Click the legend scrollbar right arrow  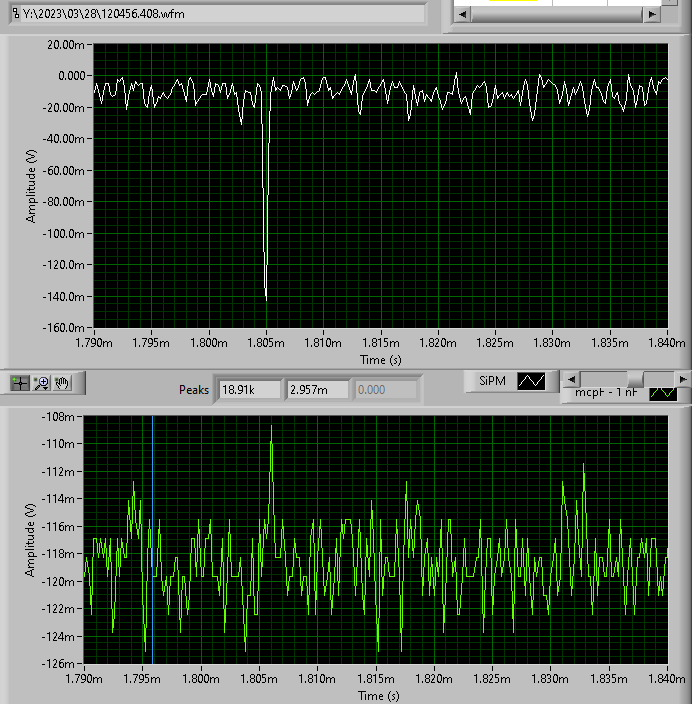(682, 379)
